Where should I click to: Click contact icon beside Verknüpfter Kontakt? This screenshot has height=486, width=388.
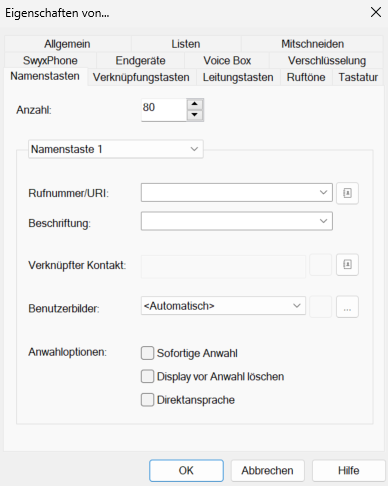(347, 265)
